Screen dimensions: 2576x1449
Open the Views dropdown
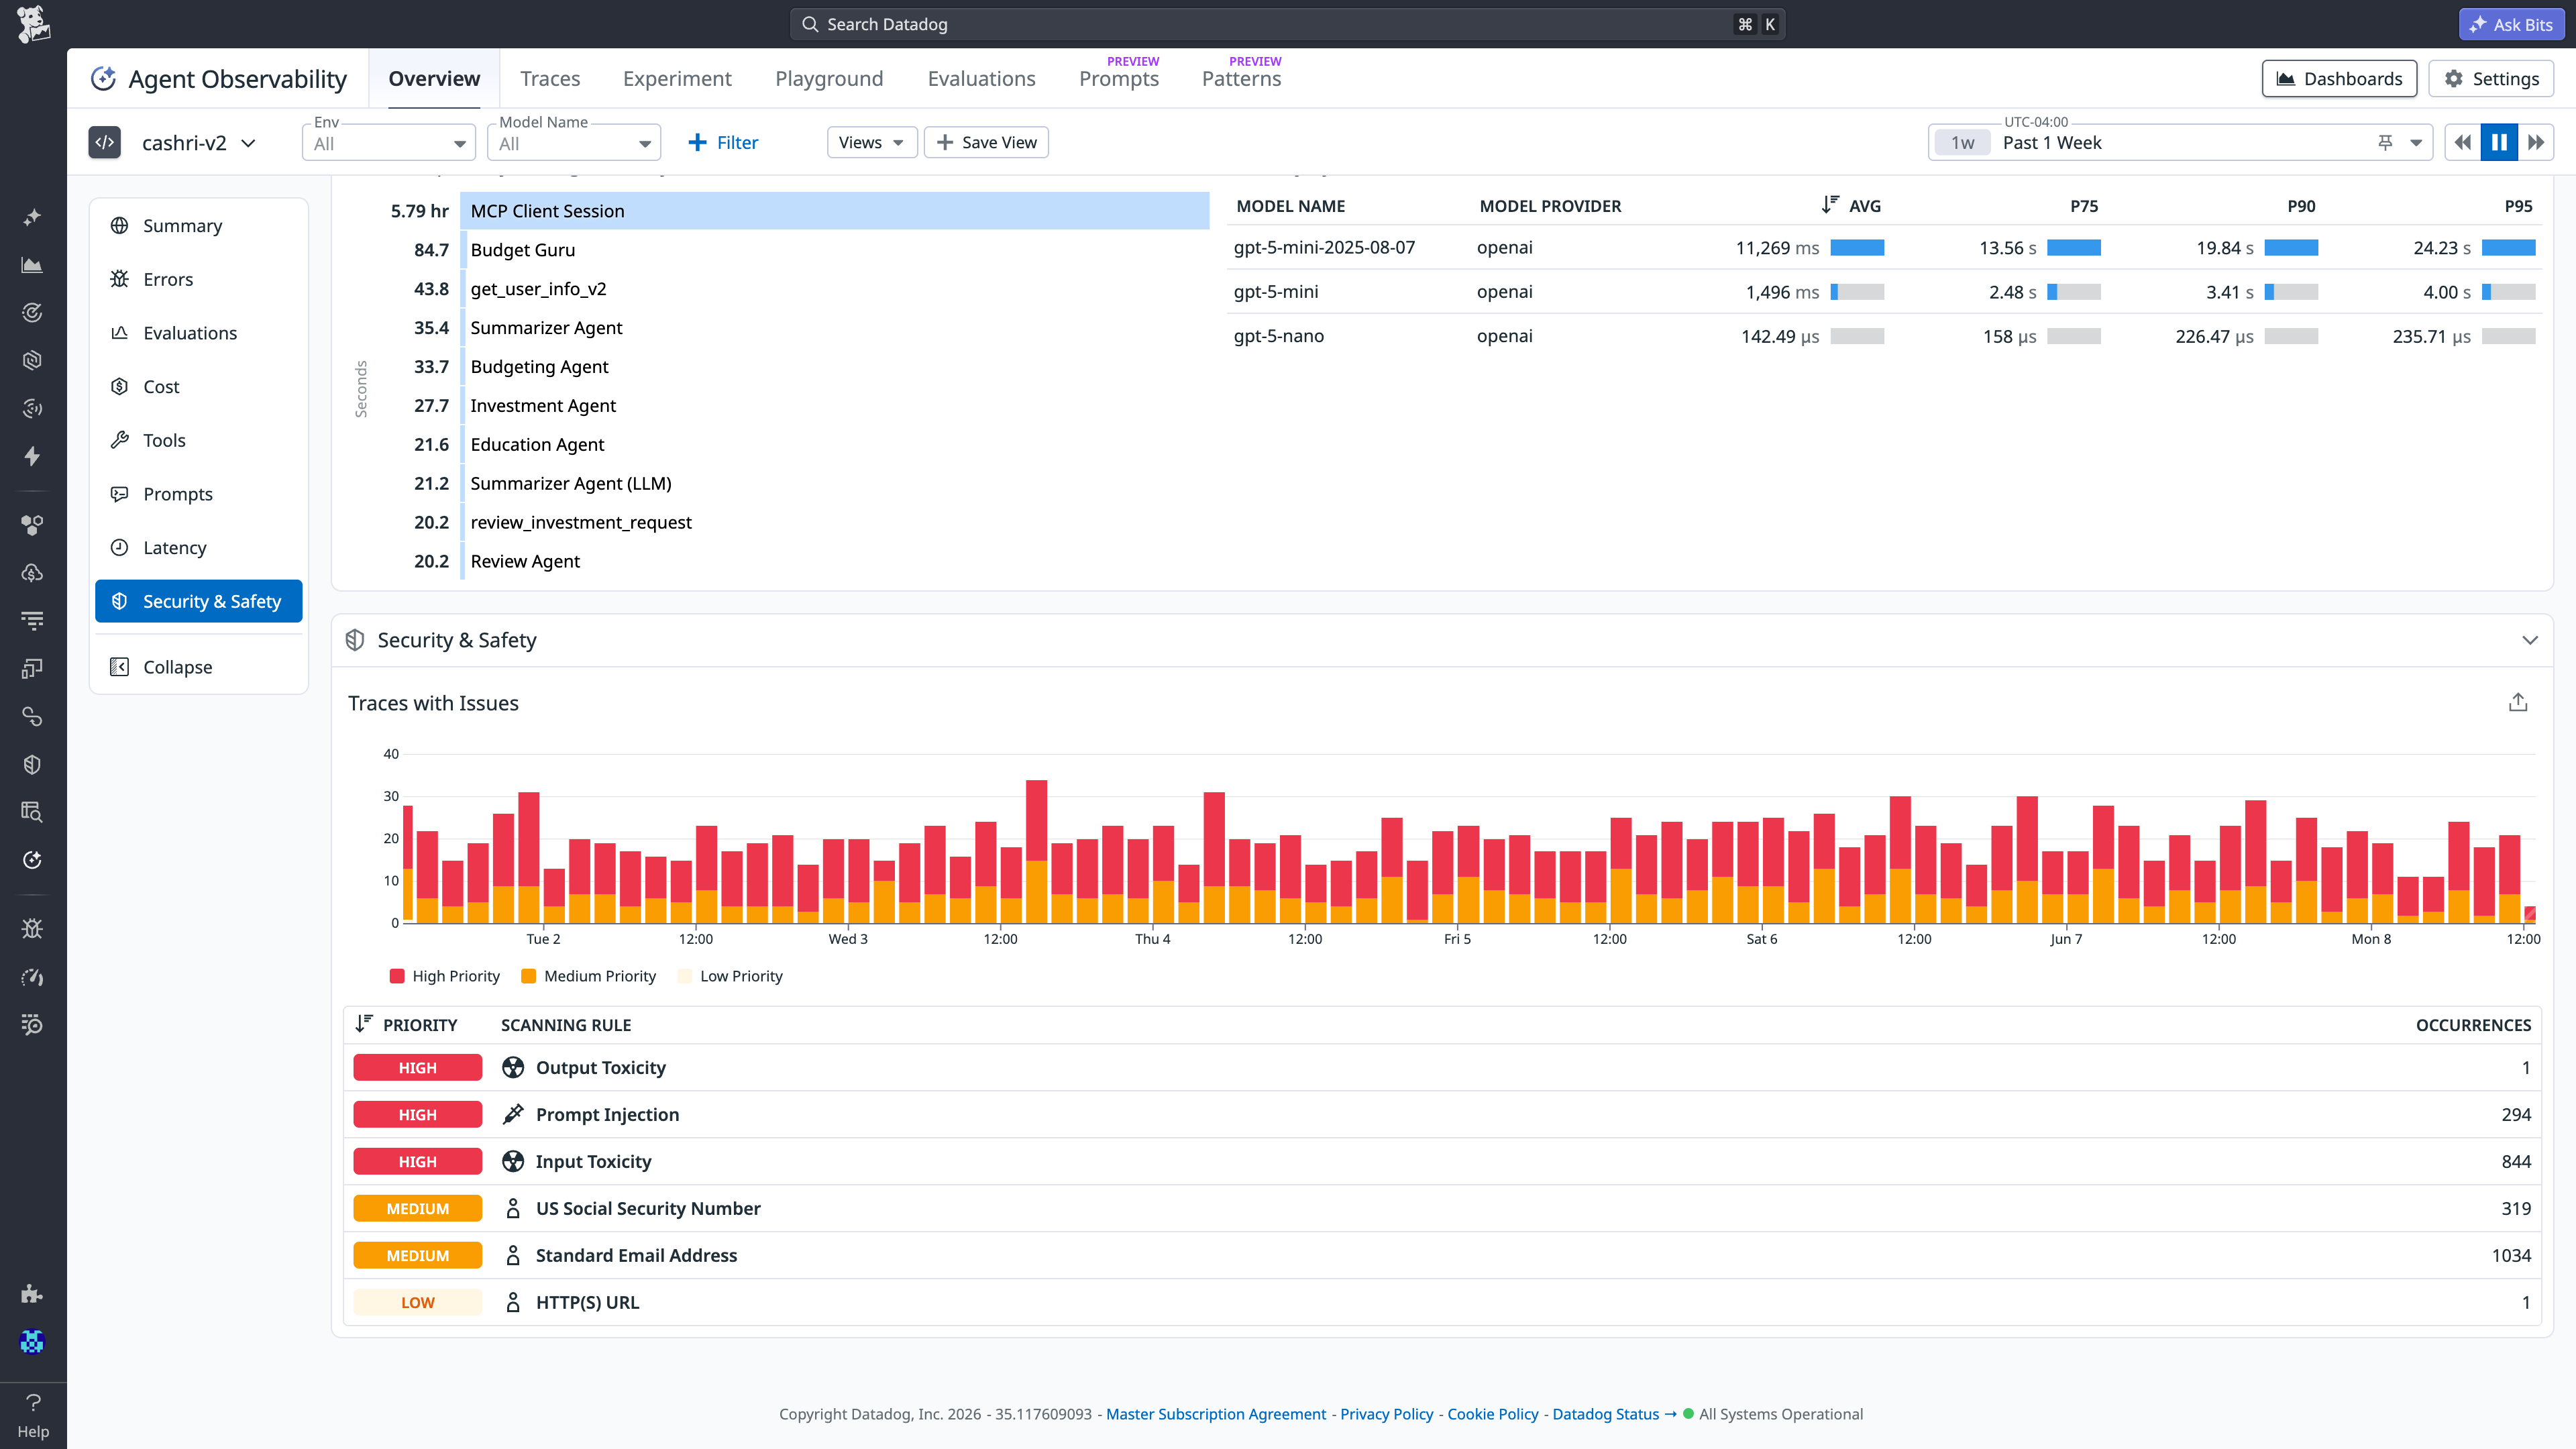point(871,142)
